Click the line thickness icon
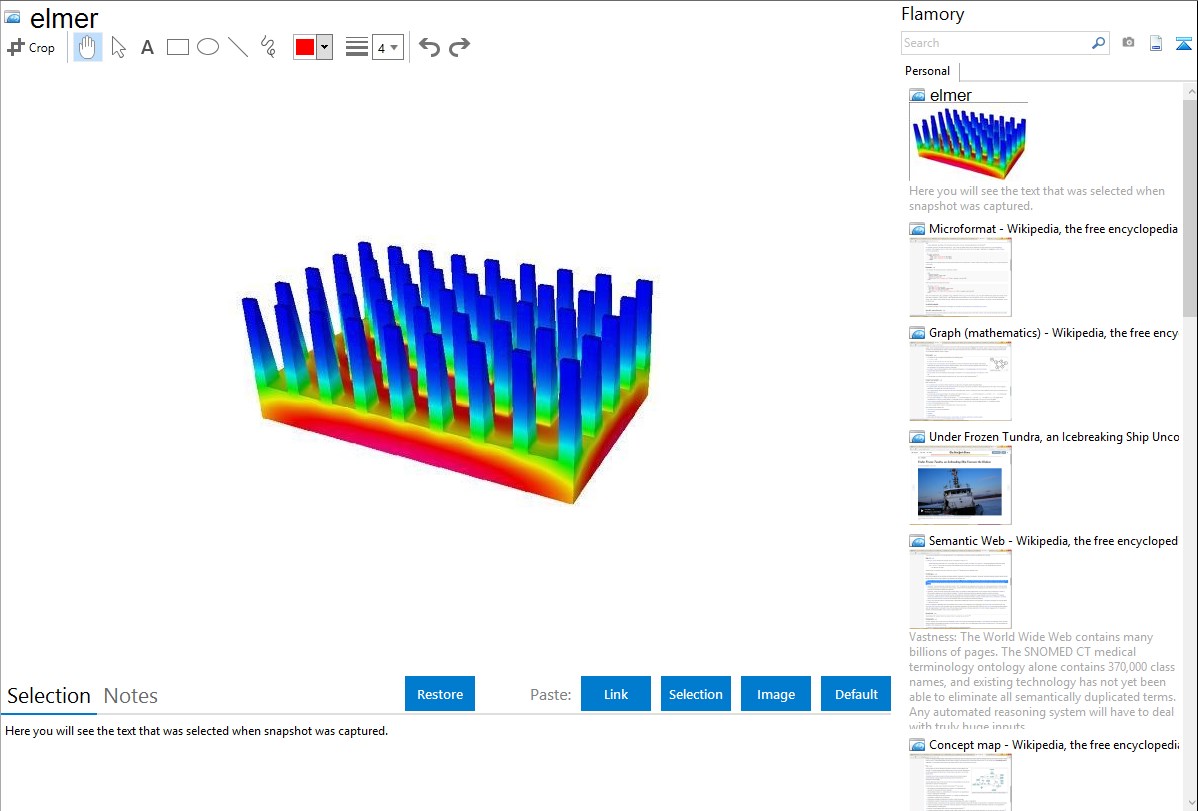1198x811 pixels. tap(357, 47)
